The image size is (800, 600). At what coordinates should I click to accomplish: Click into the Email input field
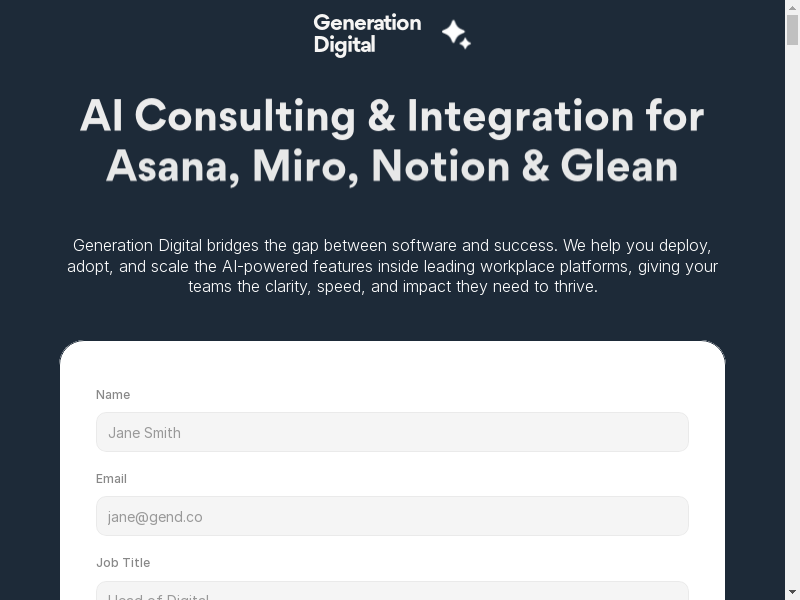[392, 516]
